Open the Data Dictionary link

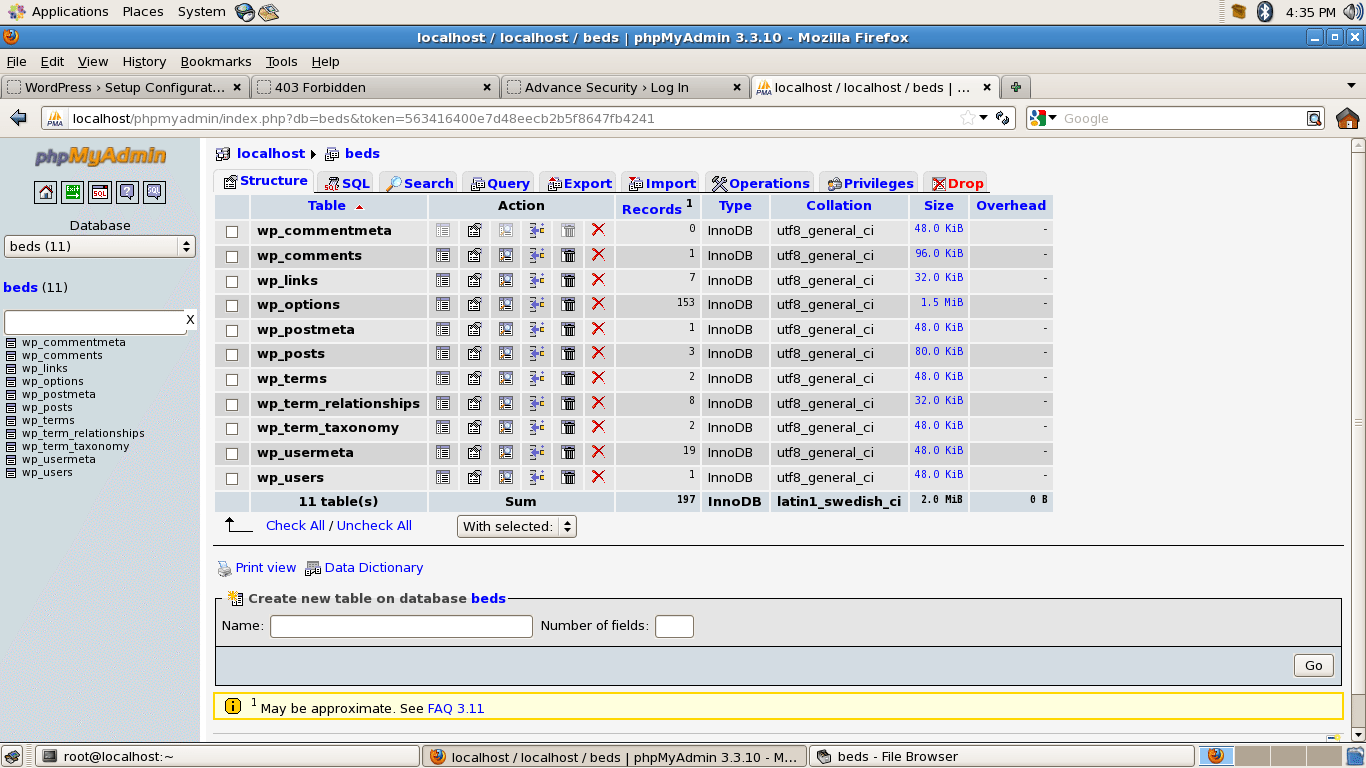[373, 567]
